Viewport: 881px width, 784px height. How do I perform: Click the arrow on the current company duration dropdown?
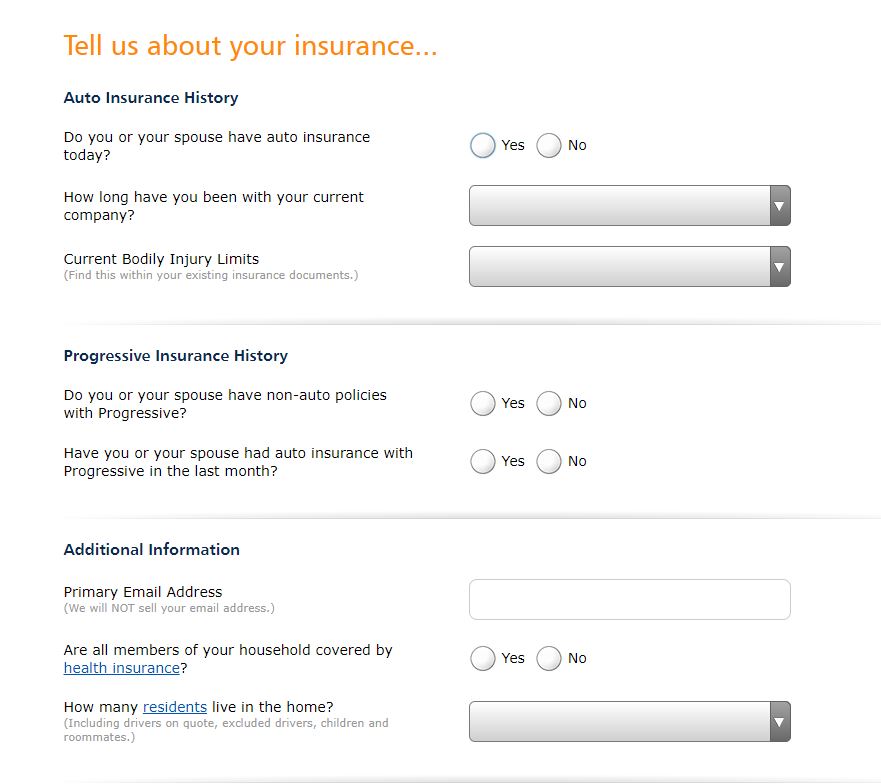[x=780, y=206]
